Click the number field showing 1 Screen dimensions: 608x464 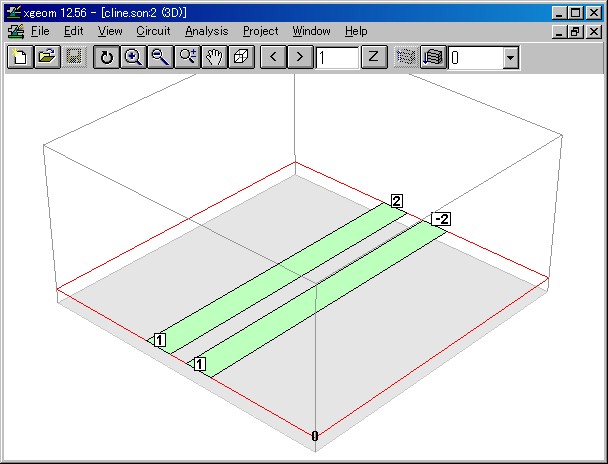tap(337, 58)
